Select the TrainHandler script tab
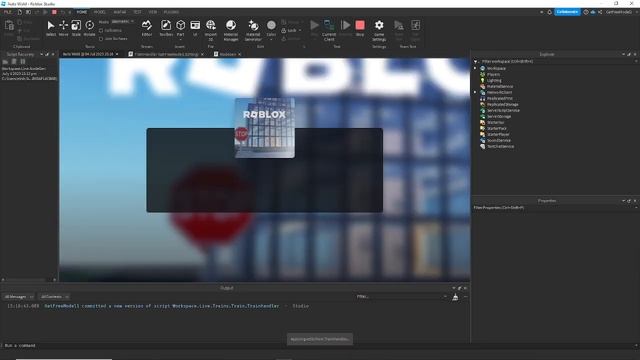The height and width of the screenshot is (360, 640). [166, 54]
